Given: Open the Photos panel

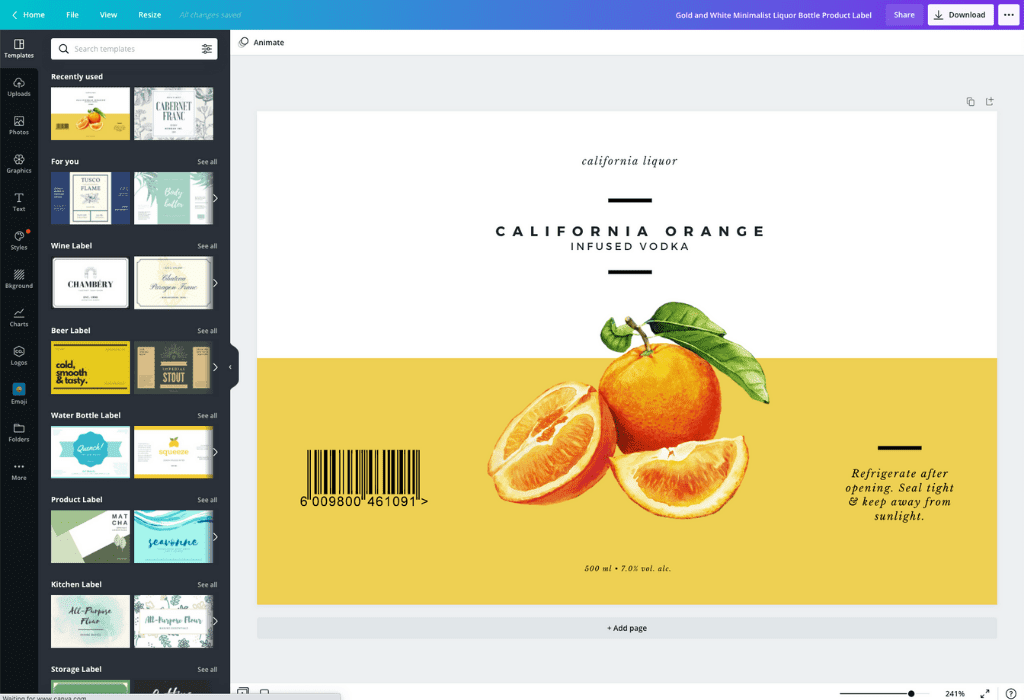Looking at the screenshot, I should 18,126.
